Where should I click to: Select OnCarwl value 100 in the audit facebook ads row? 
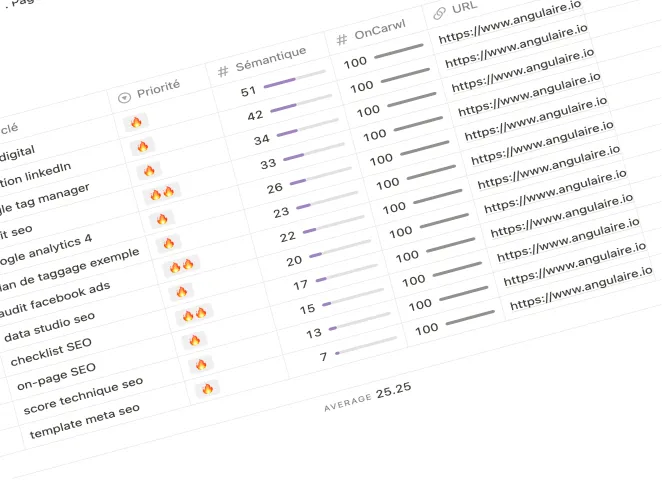pos(394,208)
